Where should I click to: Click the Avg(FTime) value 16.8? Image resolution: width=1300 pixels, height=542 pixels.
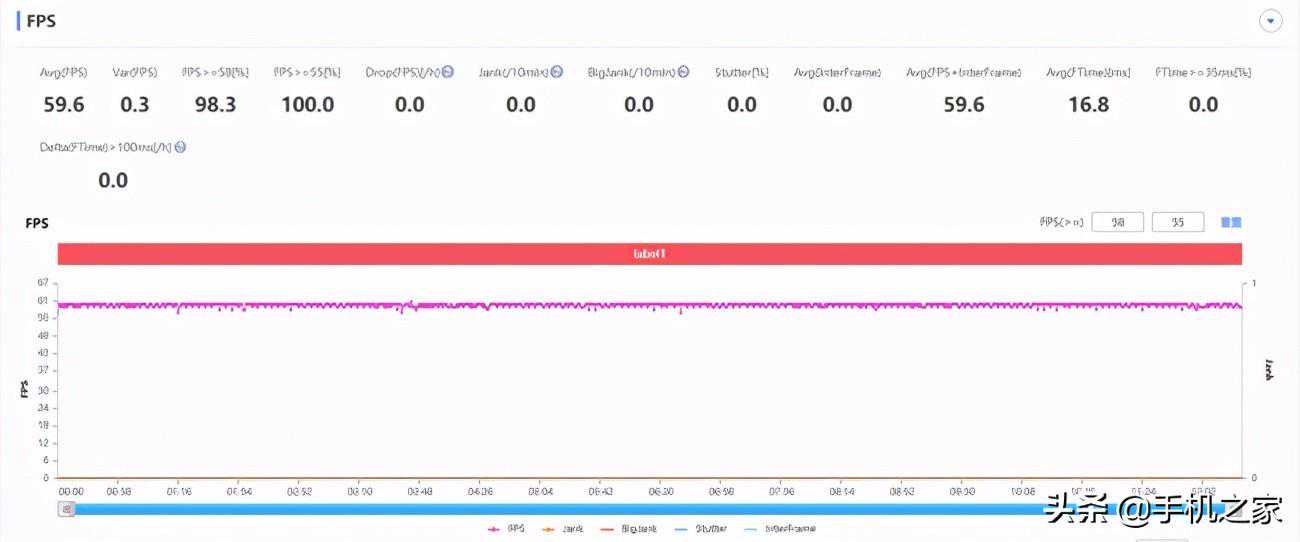tap(1088, 104)
